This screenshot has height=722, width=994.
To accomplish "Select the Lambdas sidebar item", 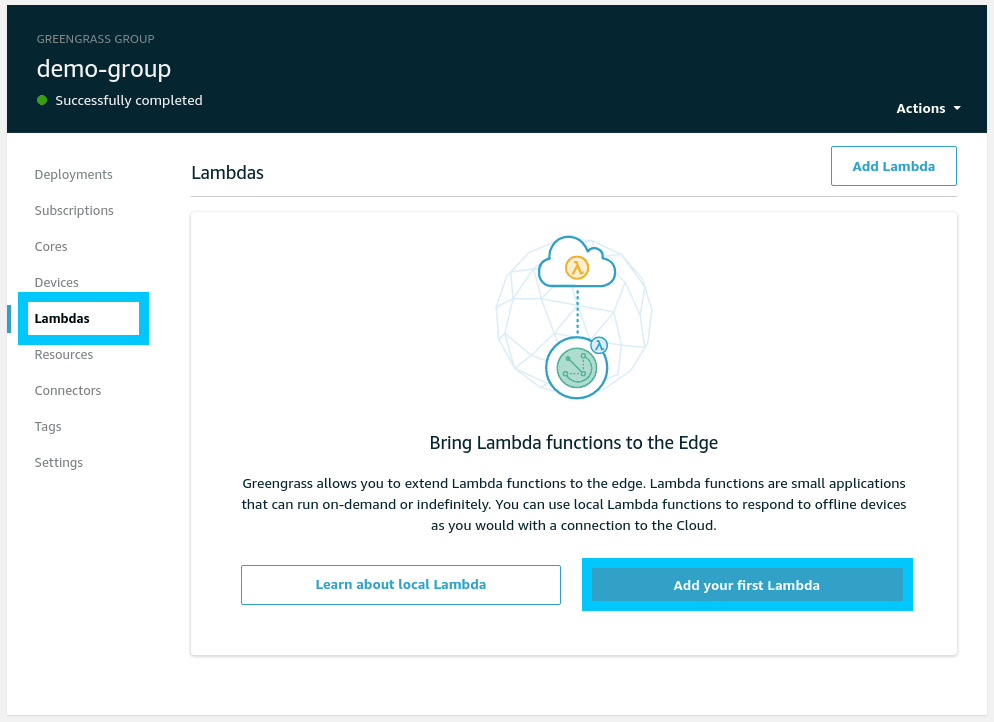I will click(x=62, y=318).
